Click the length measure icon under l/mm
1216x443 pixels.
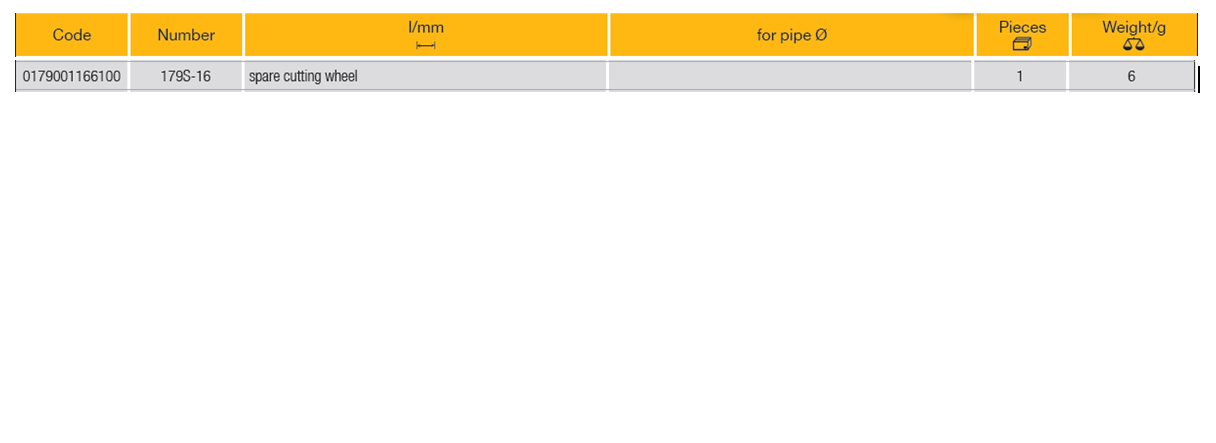426,46
